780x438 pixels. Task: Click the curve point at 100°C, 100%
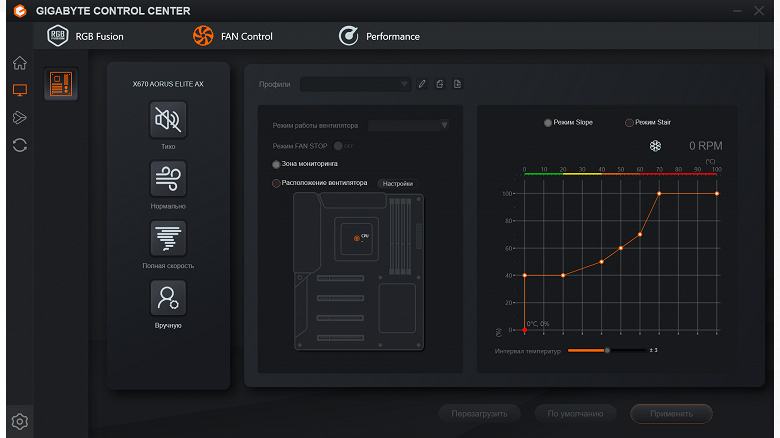(717, 194)
